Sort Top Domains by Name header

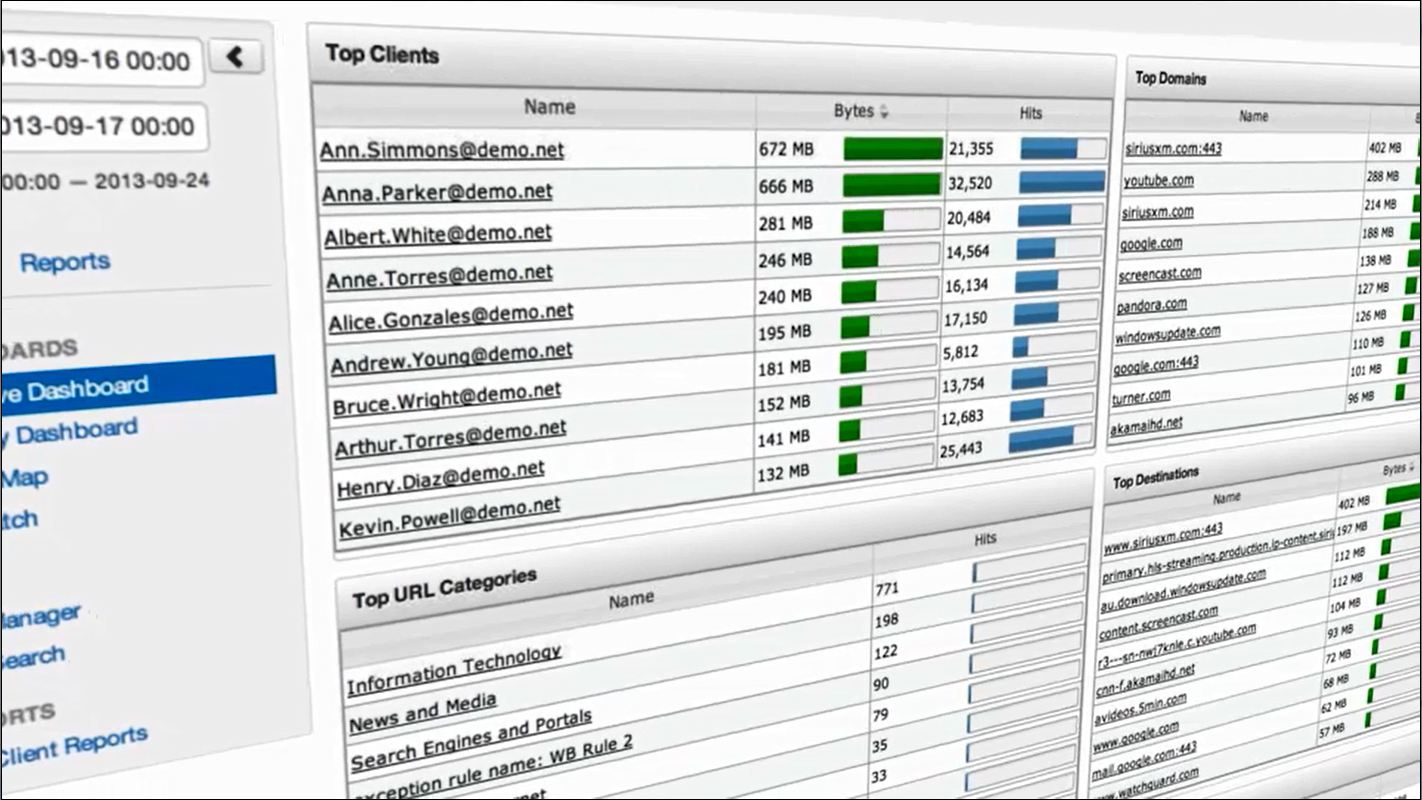click(x=1252, y=116)
